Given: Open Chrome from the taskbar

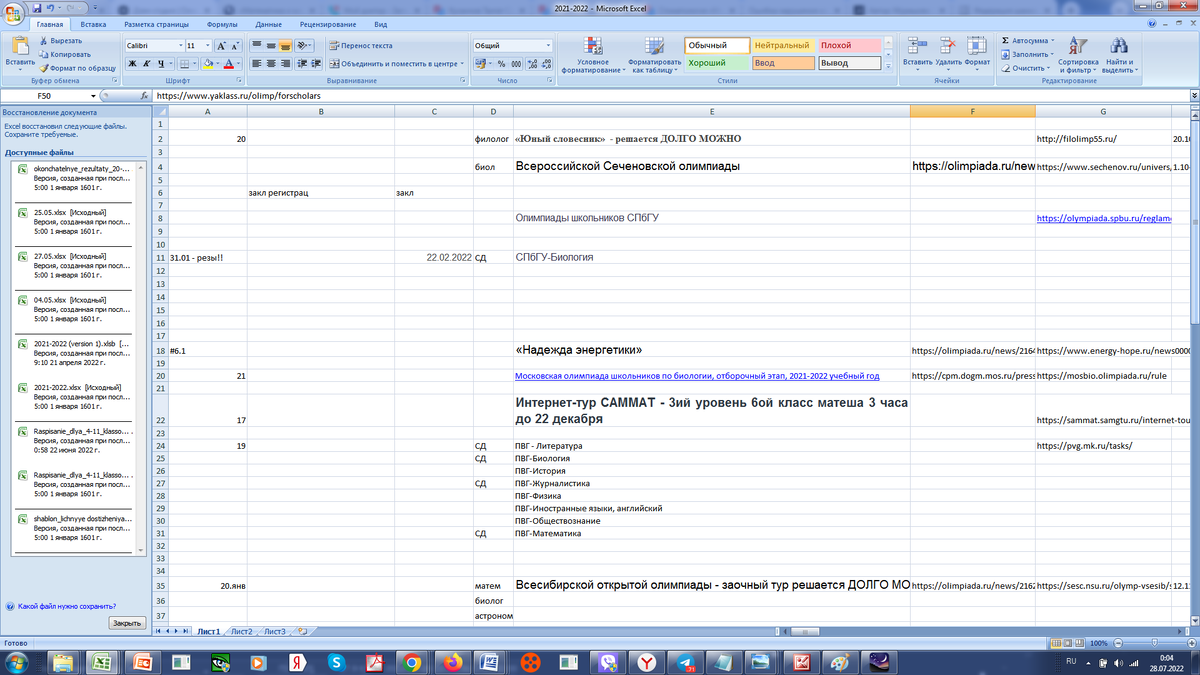Looking at the screenshot, I should 409,661.
